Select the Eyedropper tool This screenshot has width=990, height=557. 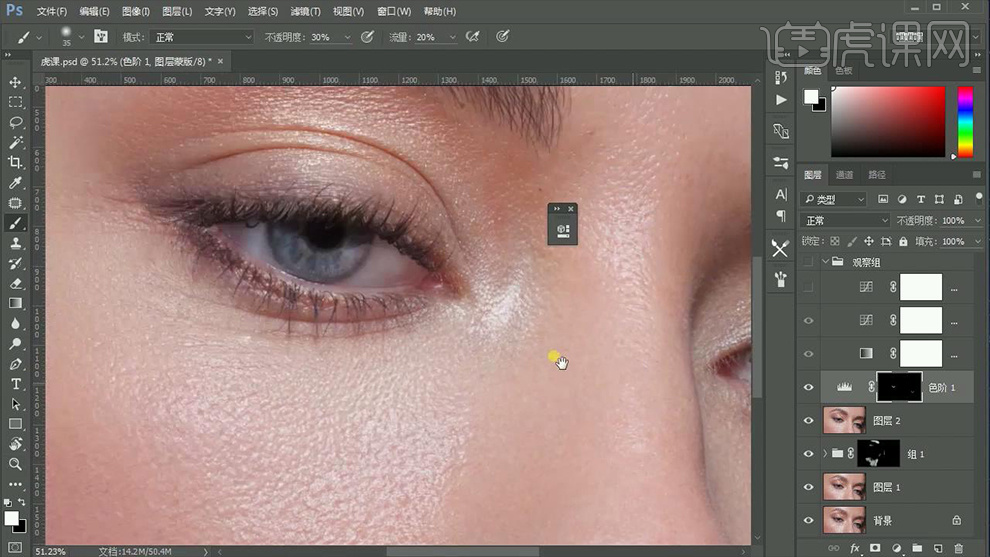pyautogui.click(x=15, y=183)
